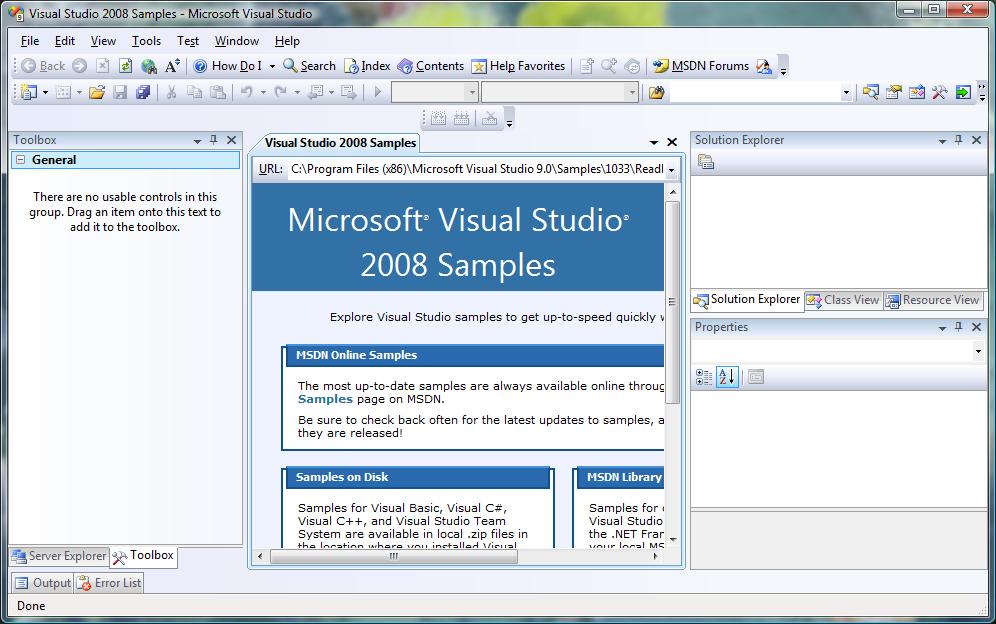Open the Find combo box dropdown arrow

[846, 93]
